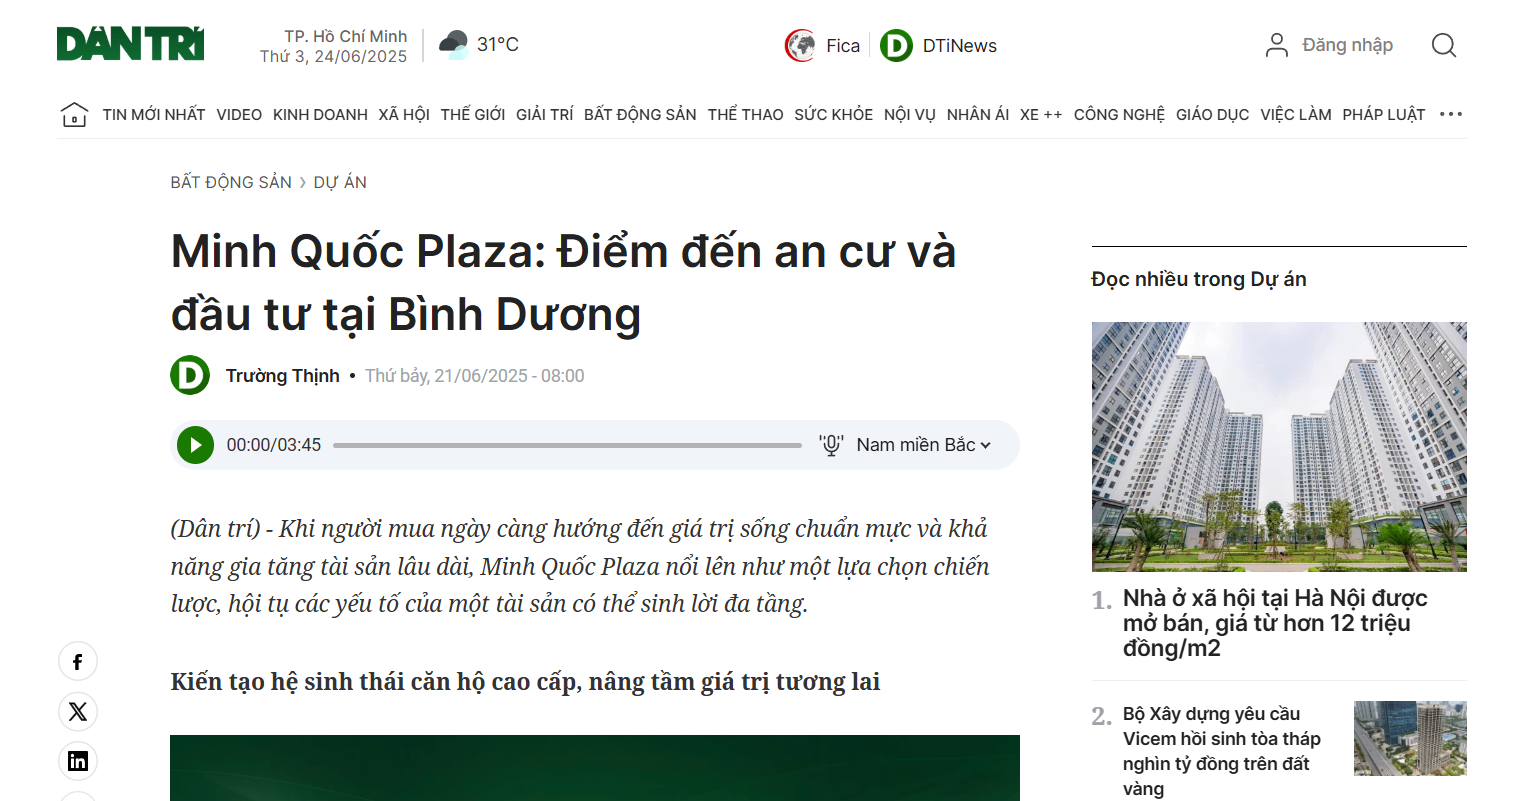
Task: Go to the Bất động sản menu
Action: pos(640,115)
